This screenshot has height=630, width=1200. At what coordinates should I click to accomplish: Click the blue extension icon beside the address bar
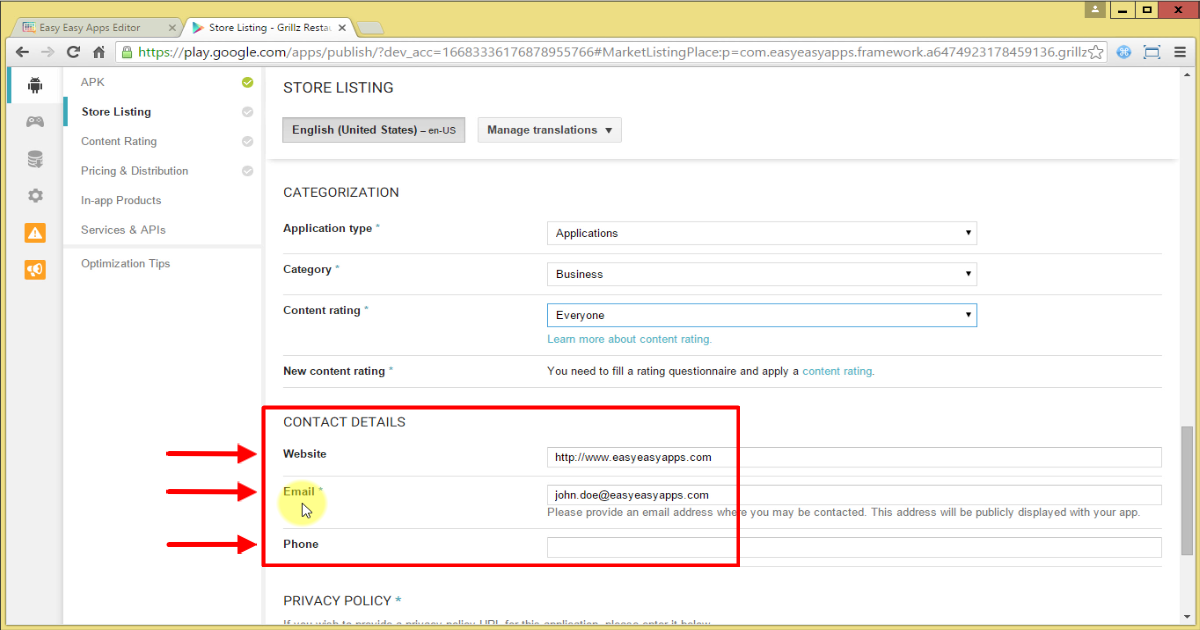(x=1123, y=51)
